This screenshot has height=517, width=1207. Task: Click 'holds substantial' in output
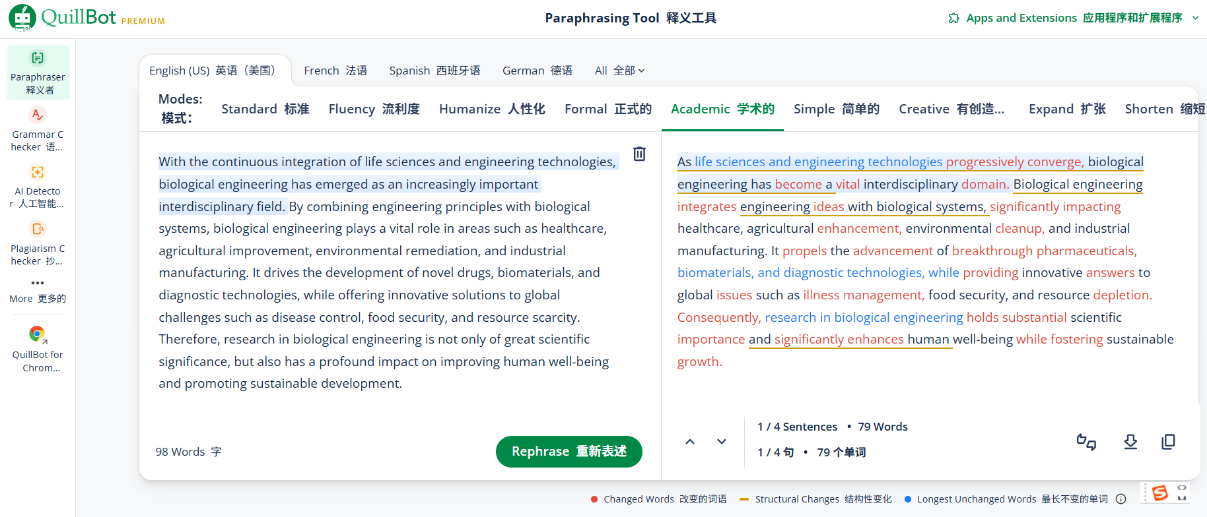coord(1016,317)
